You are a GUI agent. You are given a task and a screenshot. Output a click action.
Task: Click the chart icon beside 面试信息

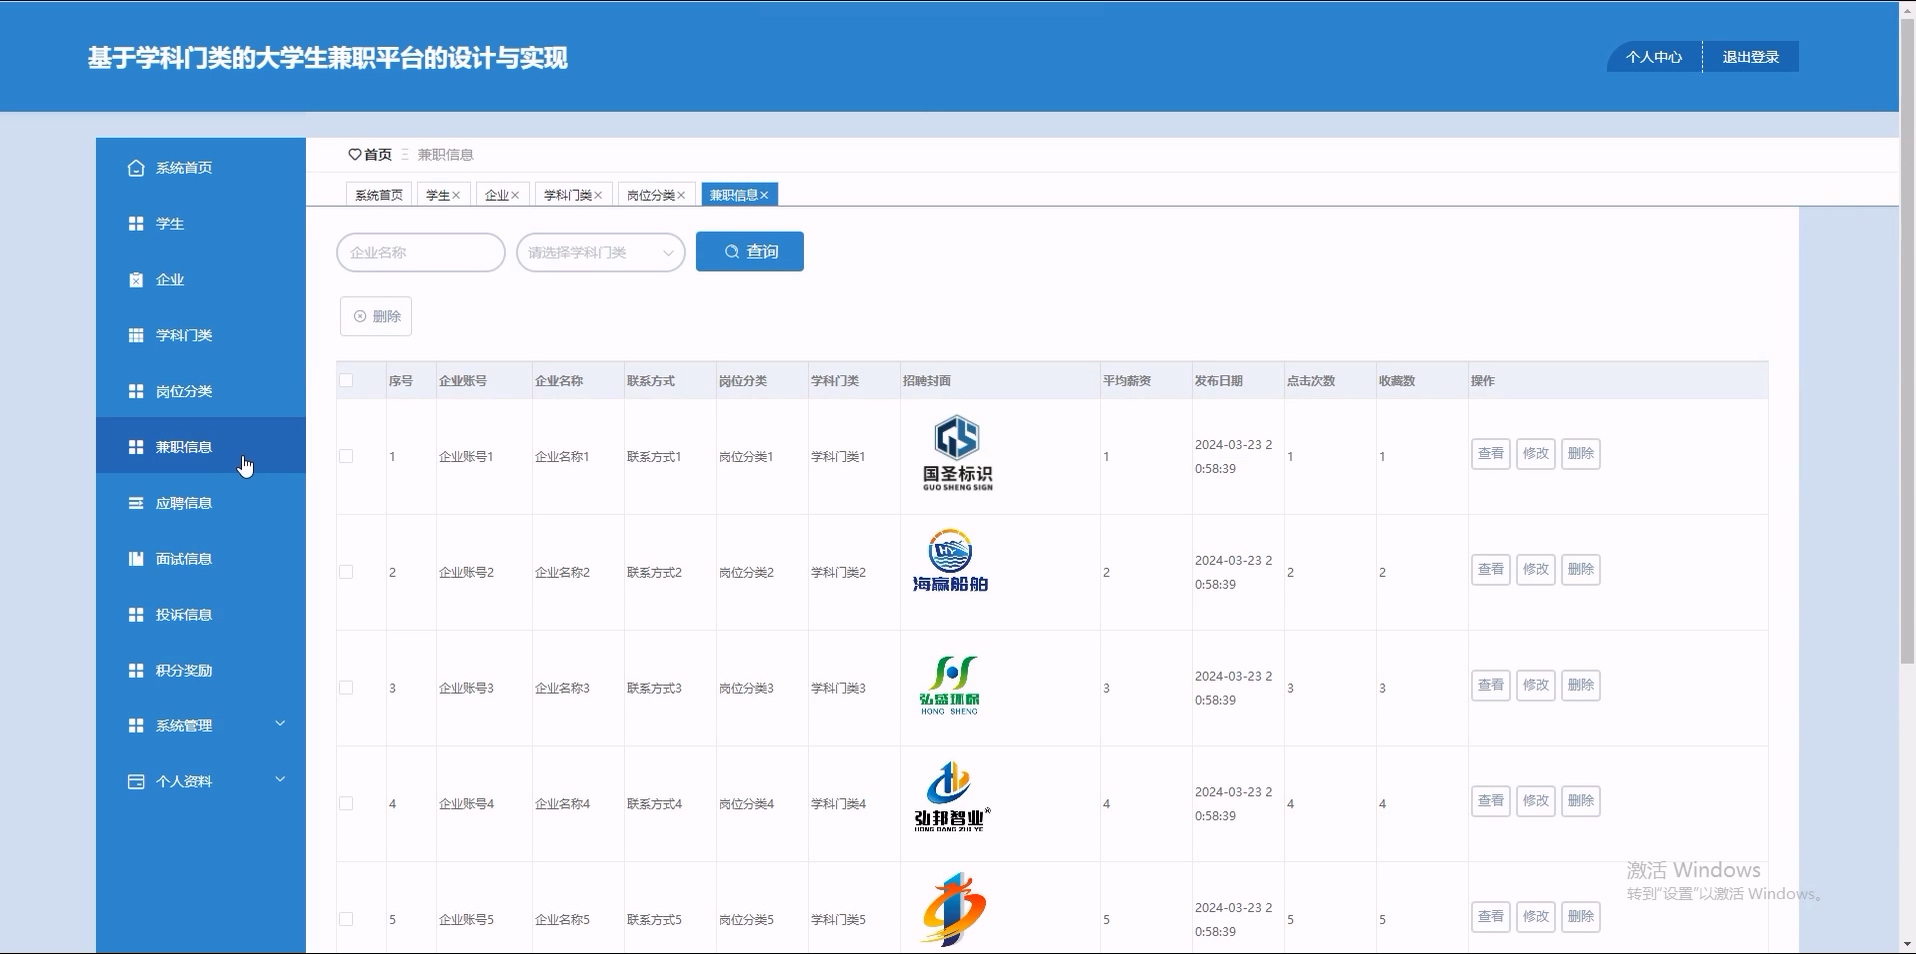136,559
